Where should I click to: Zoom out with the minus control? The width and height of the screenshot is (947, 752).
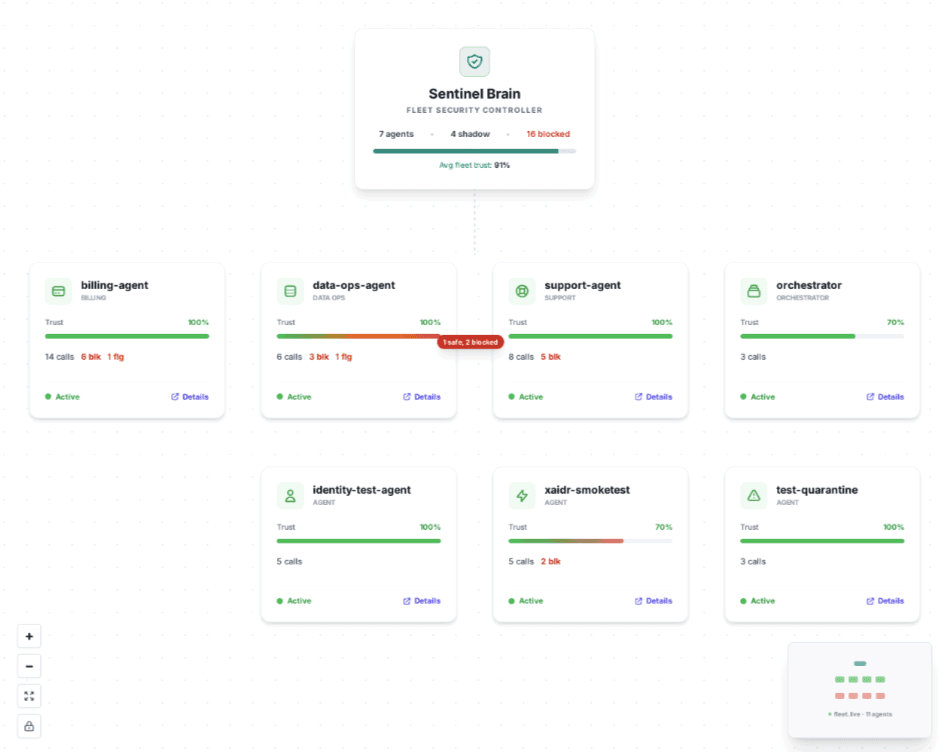tap(29, 666)
